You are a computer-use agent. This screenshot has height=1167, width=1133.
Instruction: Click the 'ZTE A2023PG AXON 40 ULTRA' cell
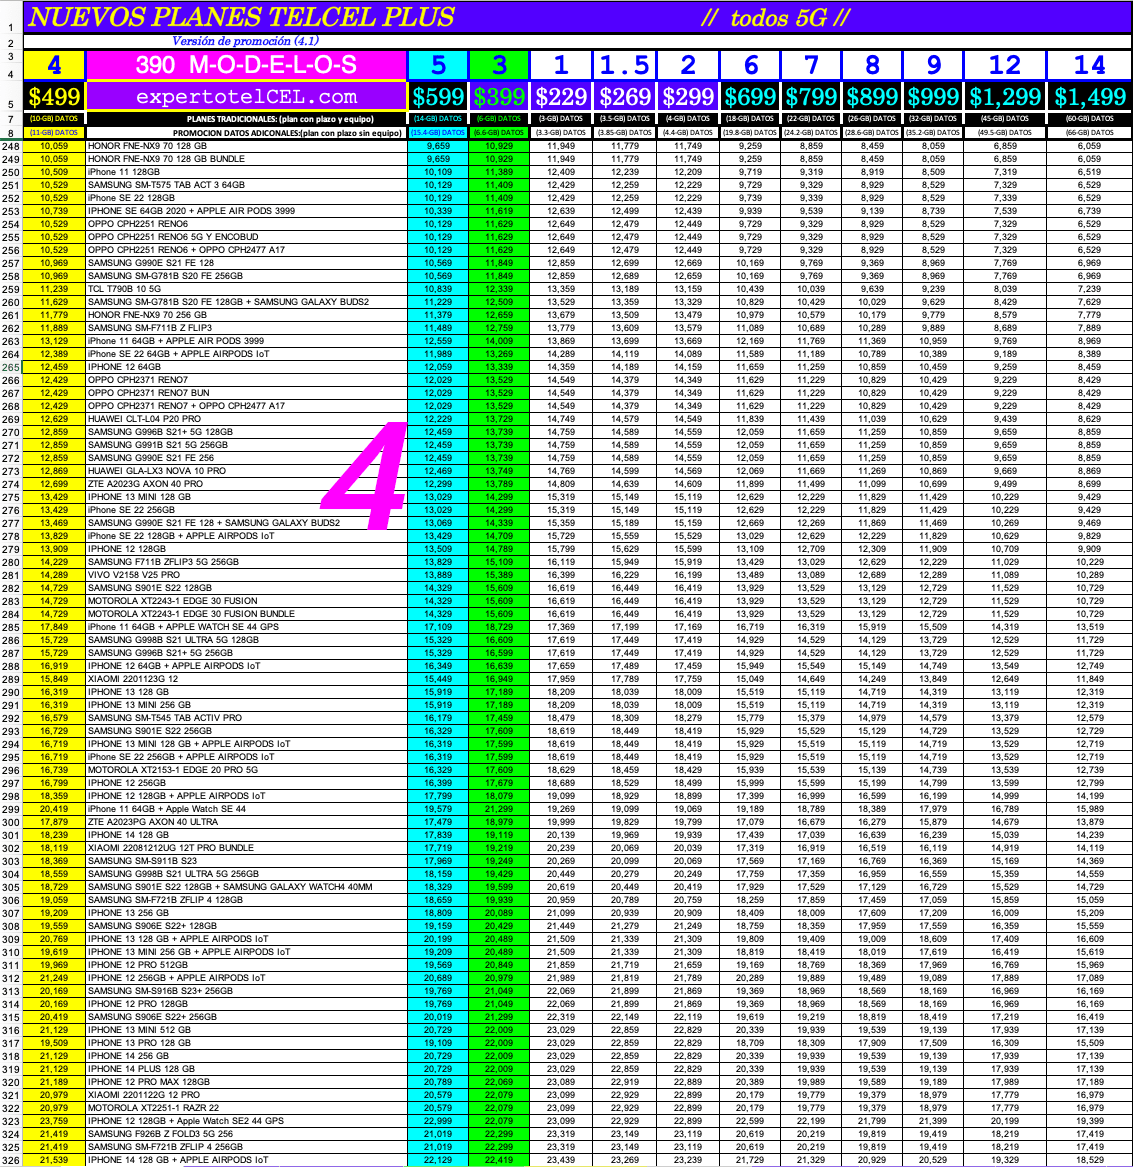[246, 822]
